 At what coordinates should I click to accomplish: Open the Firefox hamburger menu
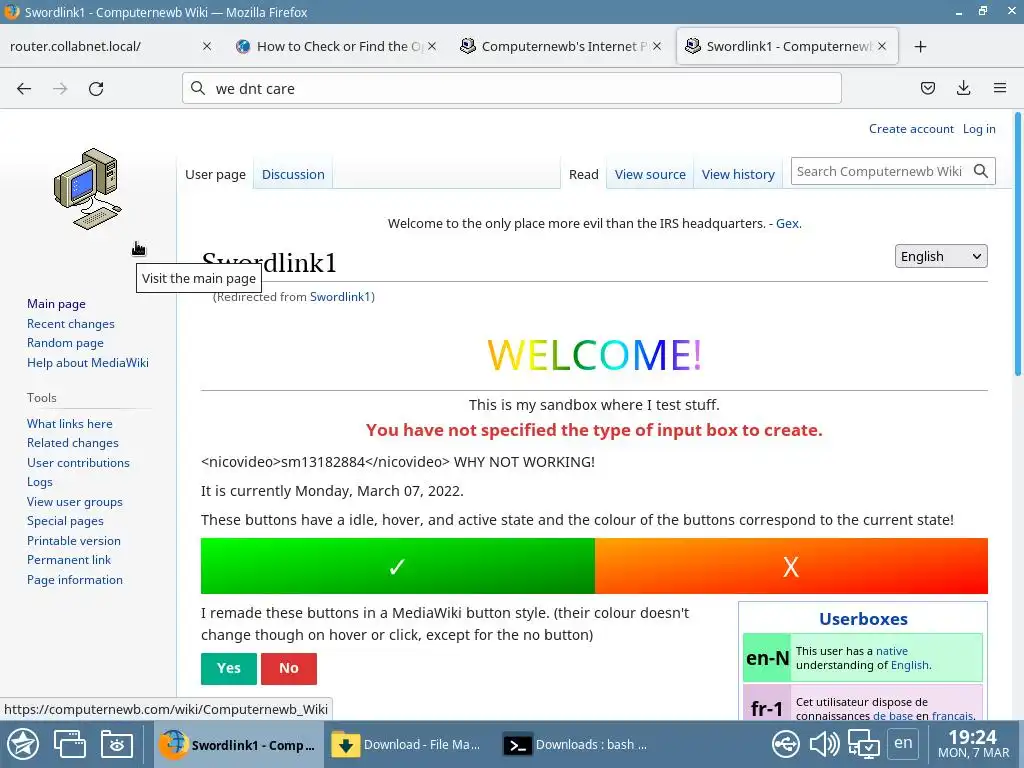[x=1000, y=88]
